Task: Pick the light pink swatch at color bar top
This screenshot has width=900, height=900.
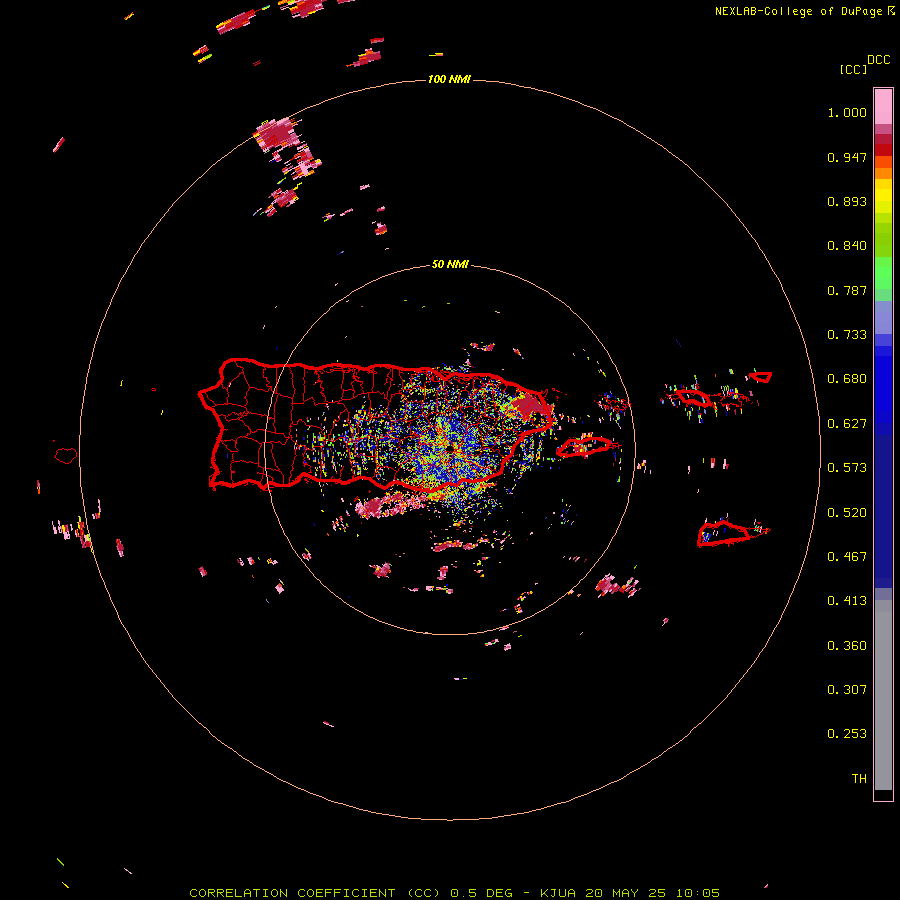Action: (x=883, y=106)
